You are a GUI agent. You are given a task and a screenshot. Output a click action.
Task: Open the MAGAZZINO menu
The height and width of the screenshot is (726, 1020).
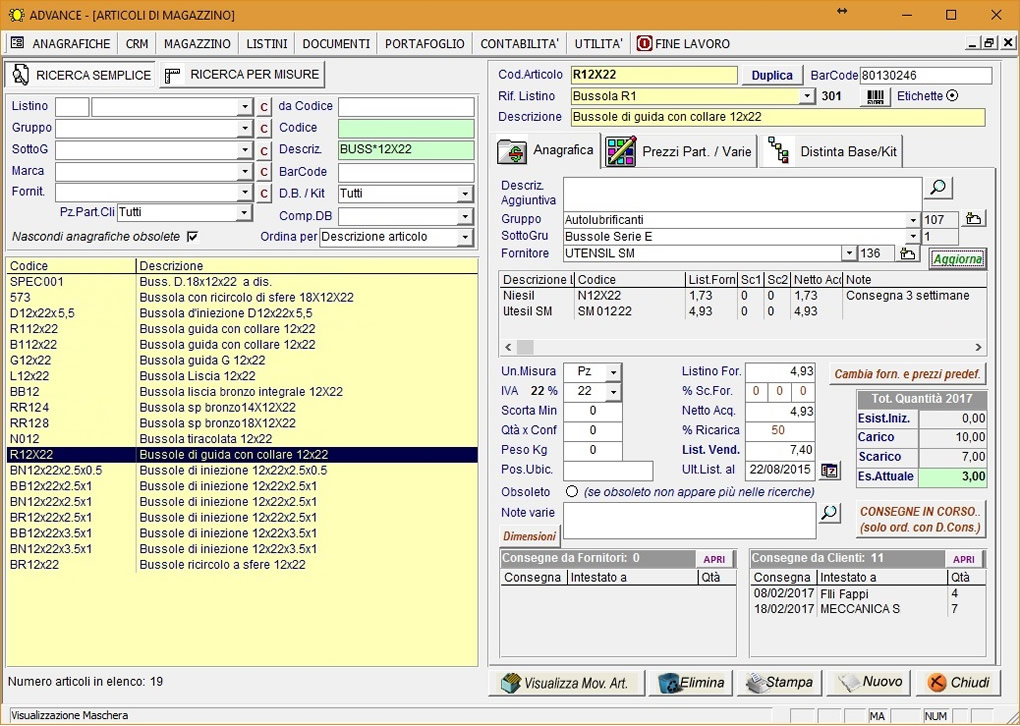(x=197, y=44)
